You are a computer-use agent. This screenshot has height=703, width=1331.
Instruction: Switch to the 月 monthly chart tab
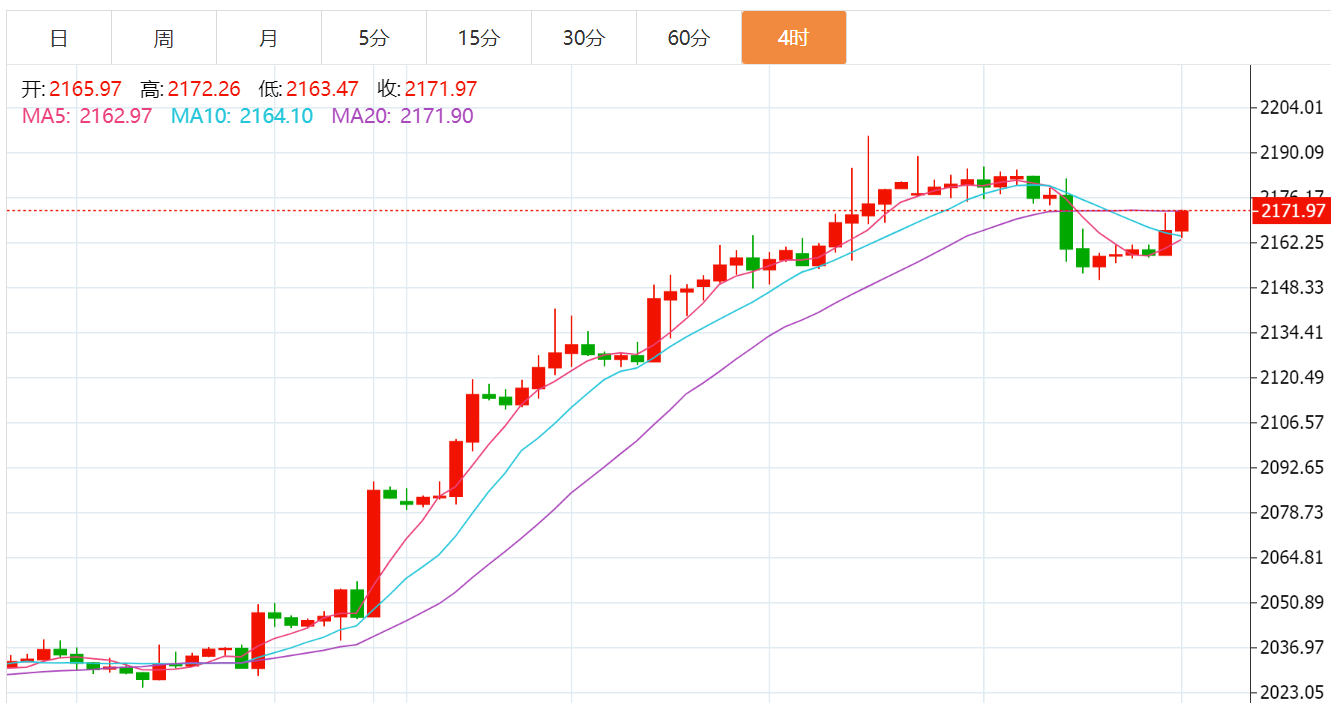tap(269, 38)
